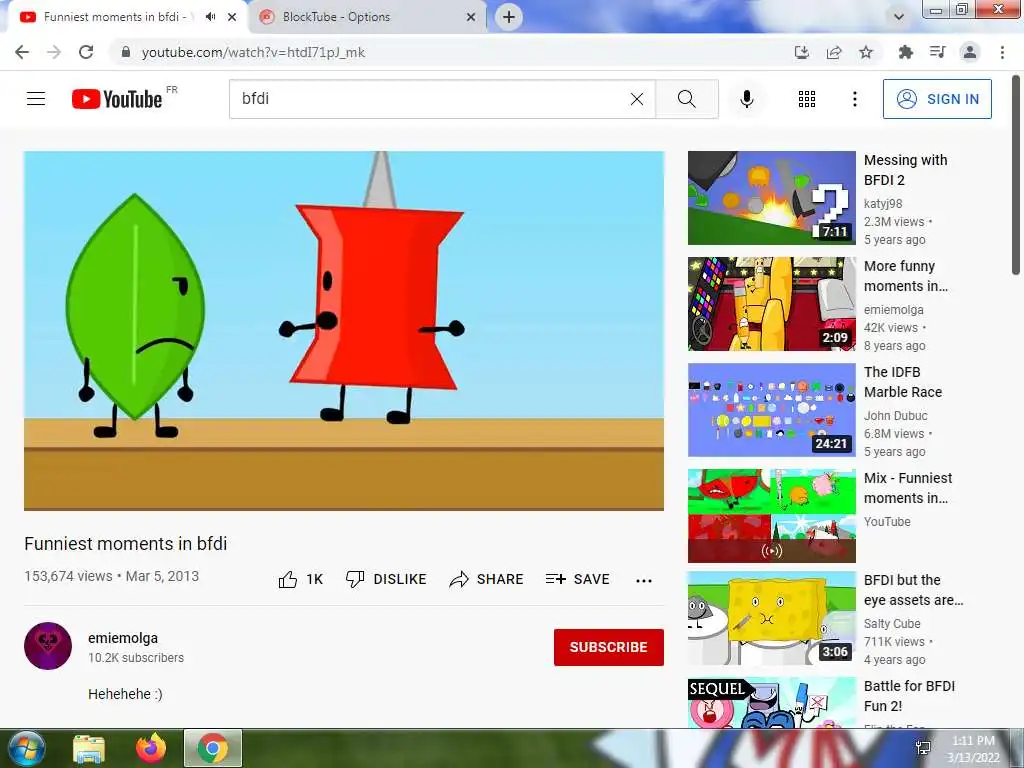Mute the tab via speaker icon
This screenshot has width=1024, height=768.
pos(210,17)
